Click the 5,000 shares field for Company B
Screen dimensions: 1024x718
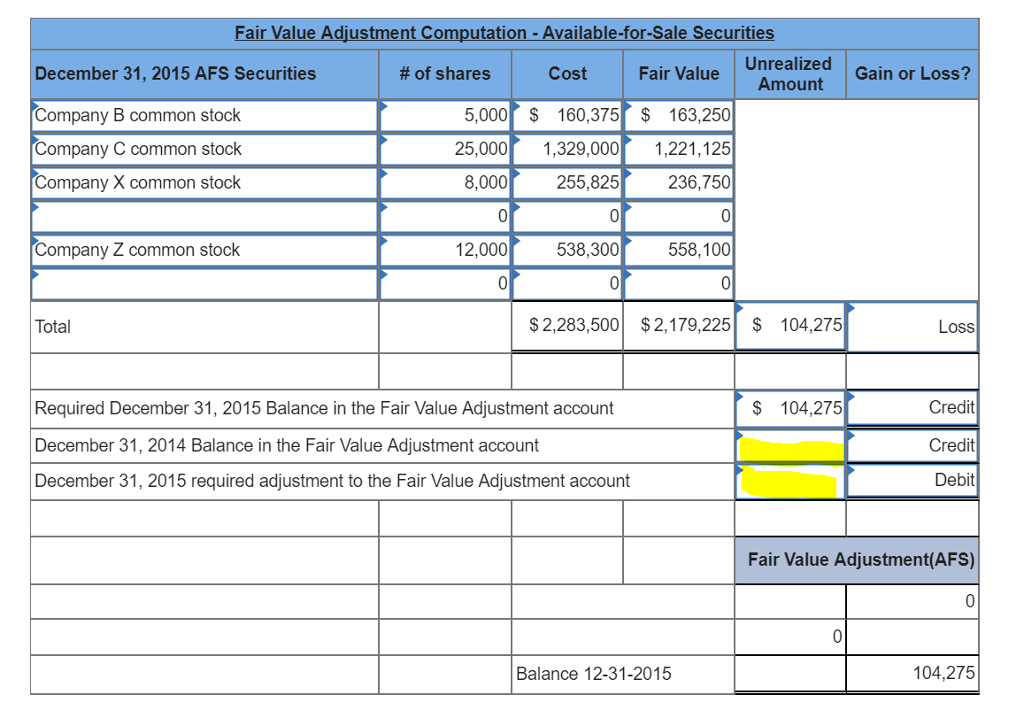pos(445,116)
